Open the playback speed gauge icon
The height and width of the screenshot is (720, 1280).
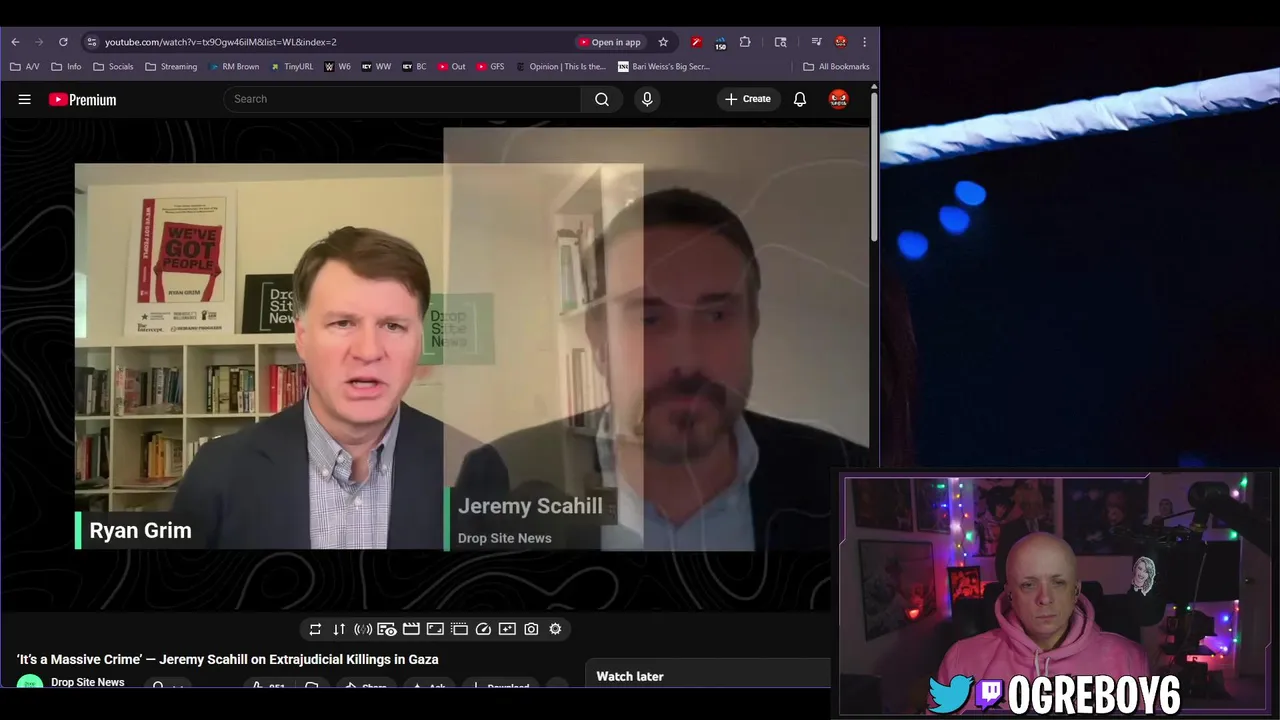[x=483, y=629]
